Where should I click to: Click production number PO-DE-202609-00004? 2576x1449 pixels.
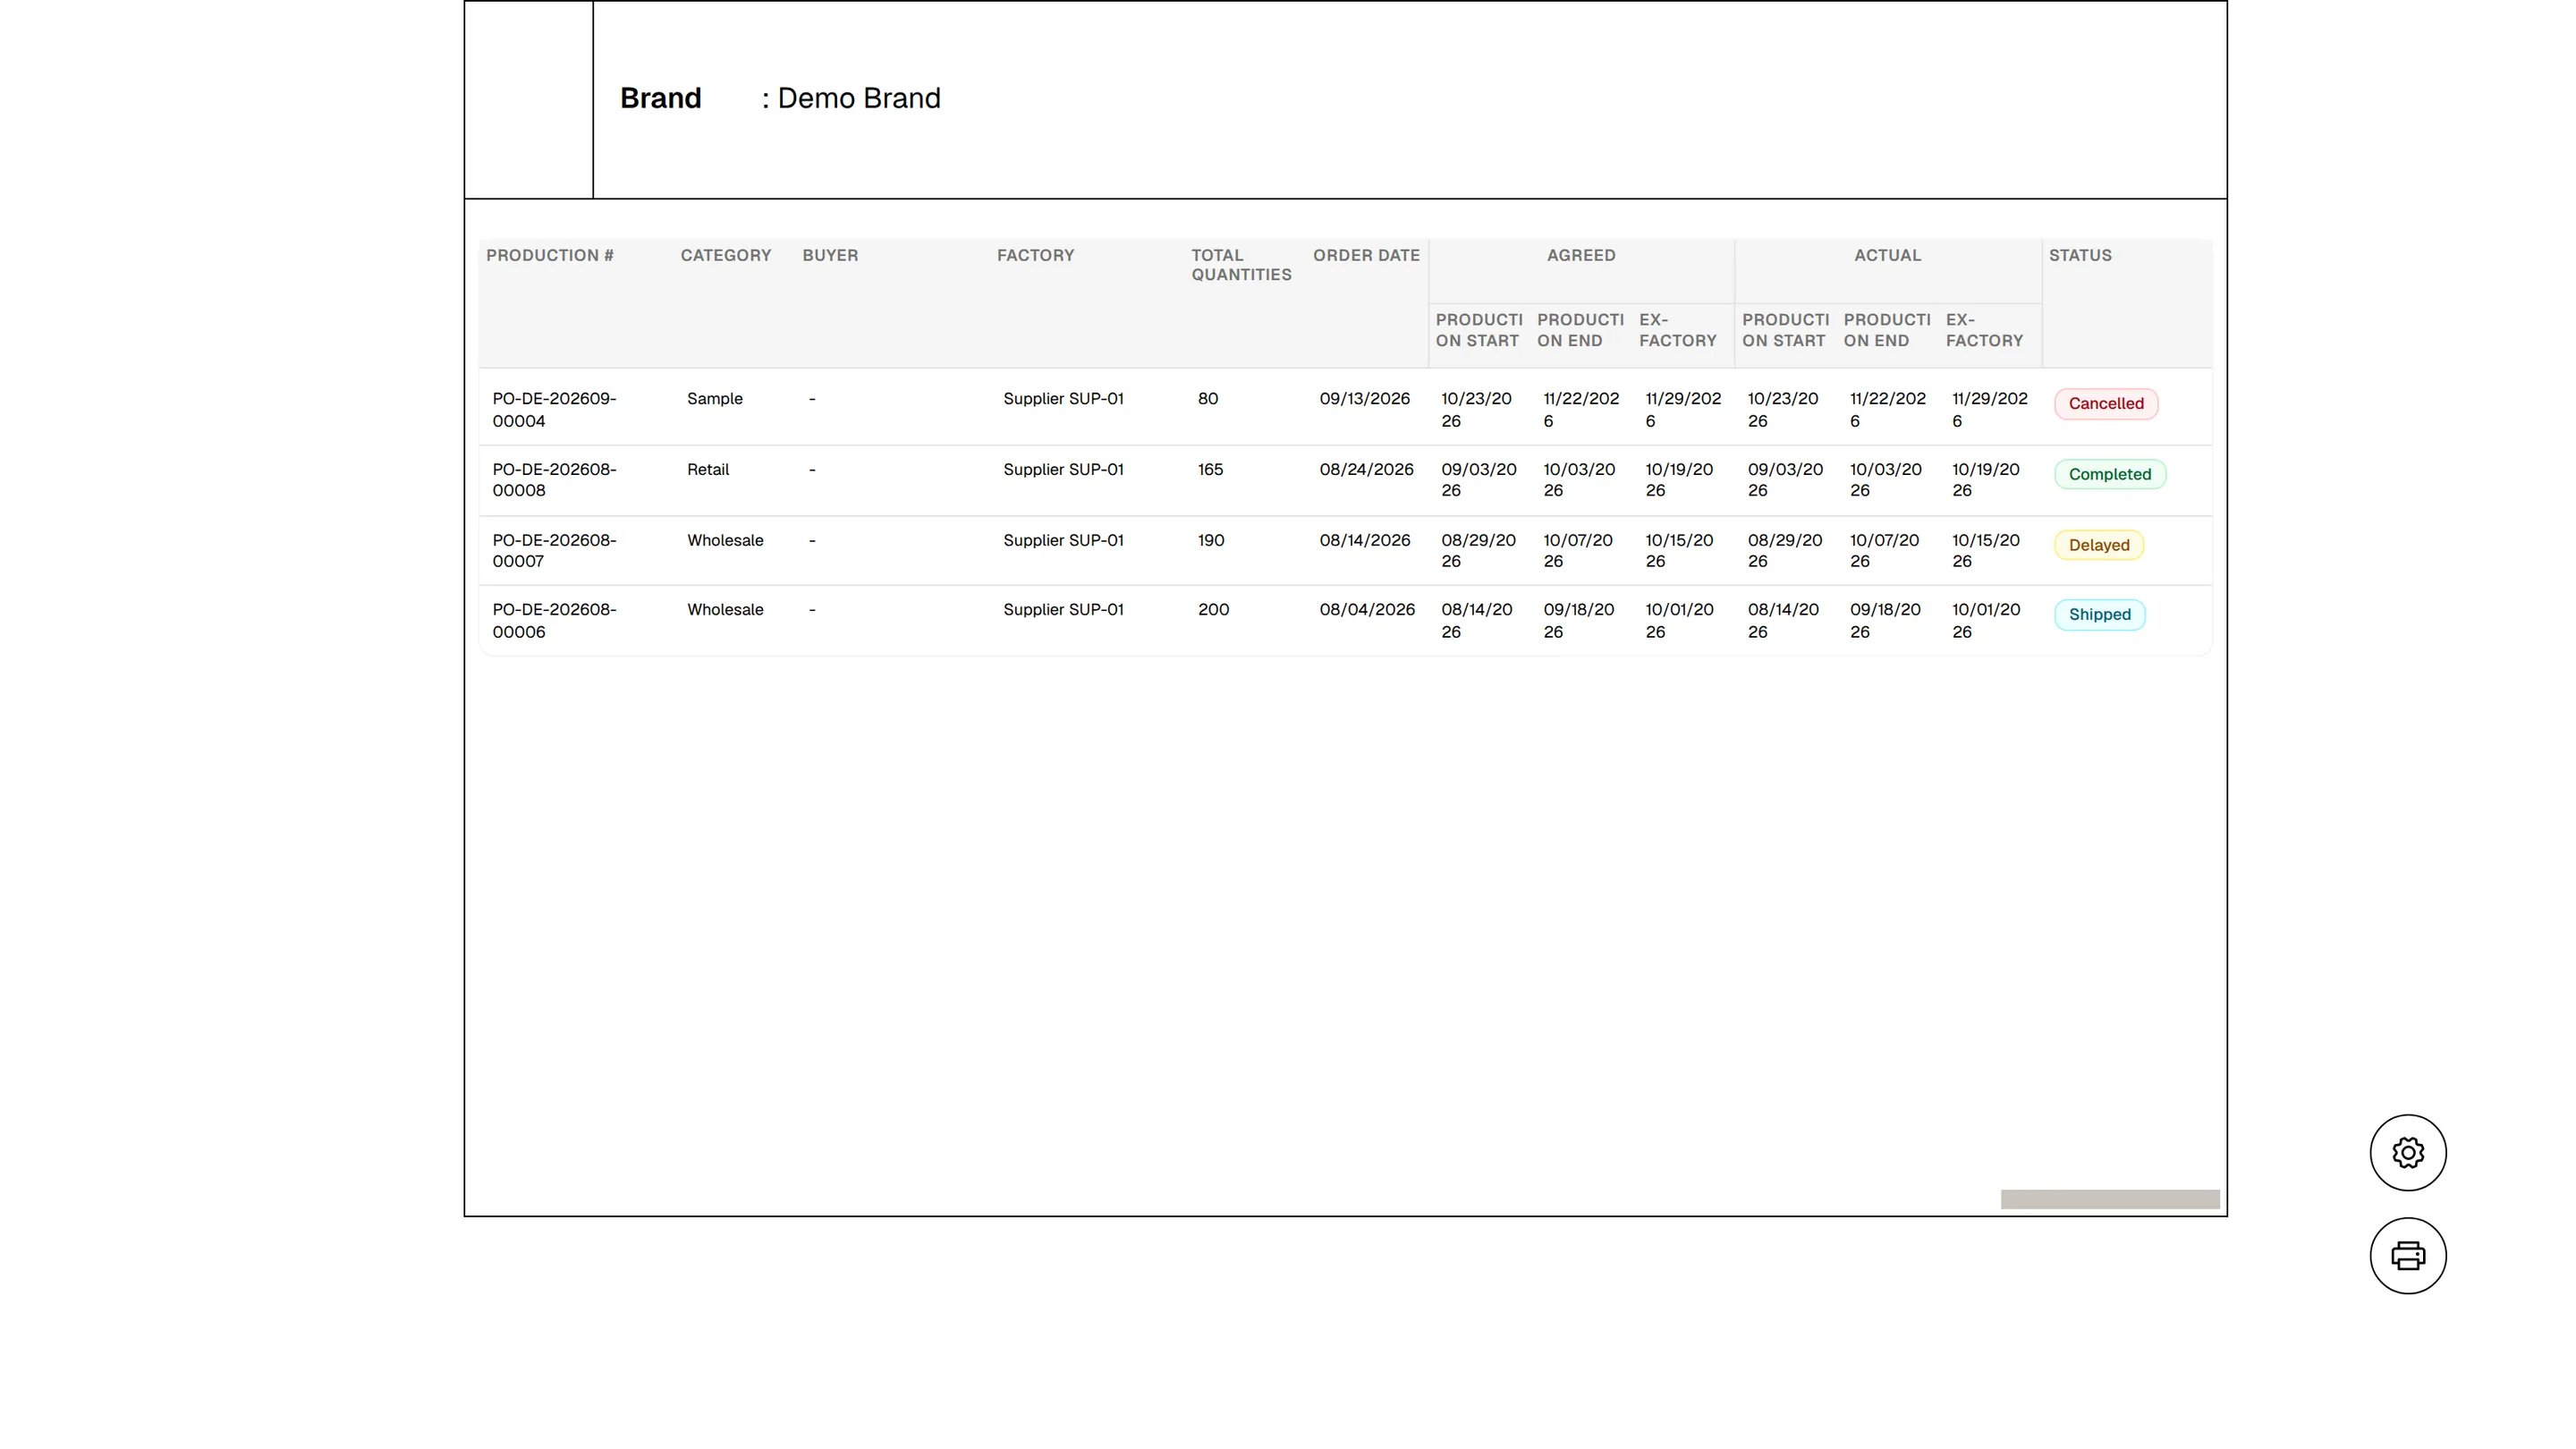[x=554, y=410]
